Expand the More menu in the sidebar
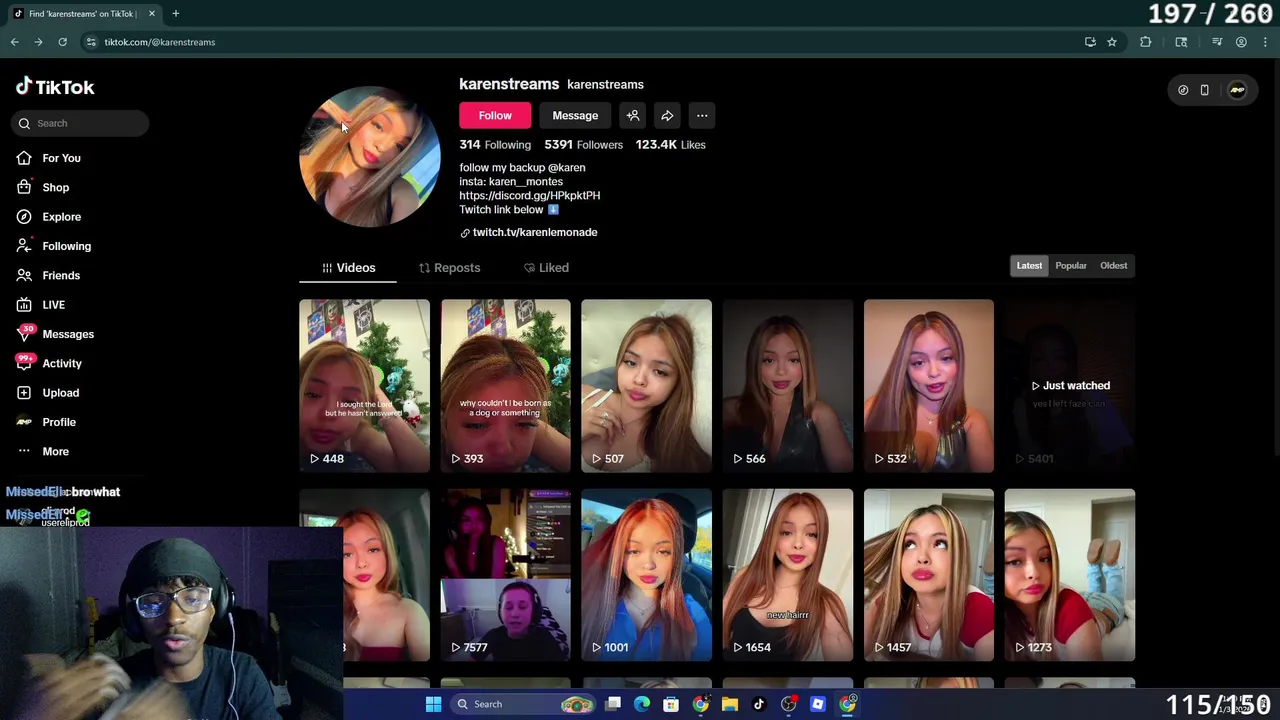 [42, 451]
